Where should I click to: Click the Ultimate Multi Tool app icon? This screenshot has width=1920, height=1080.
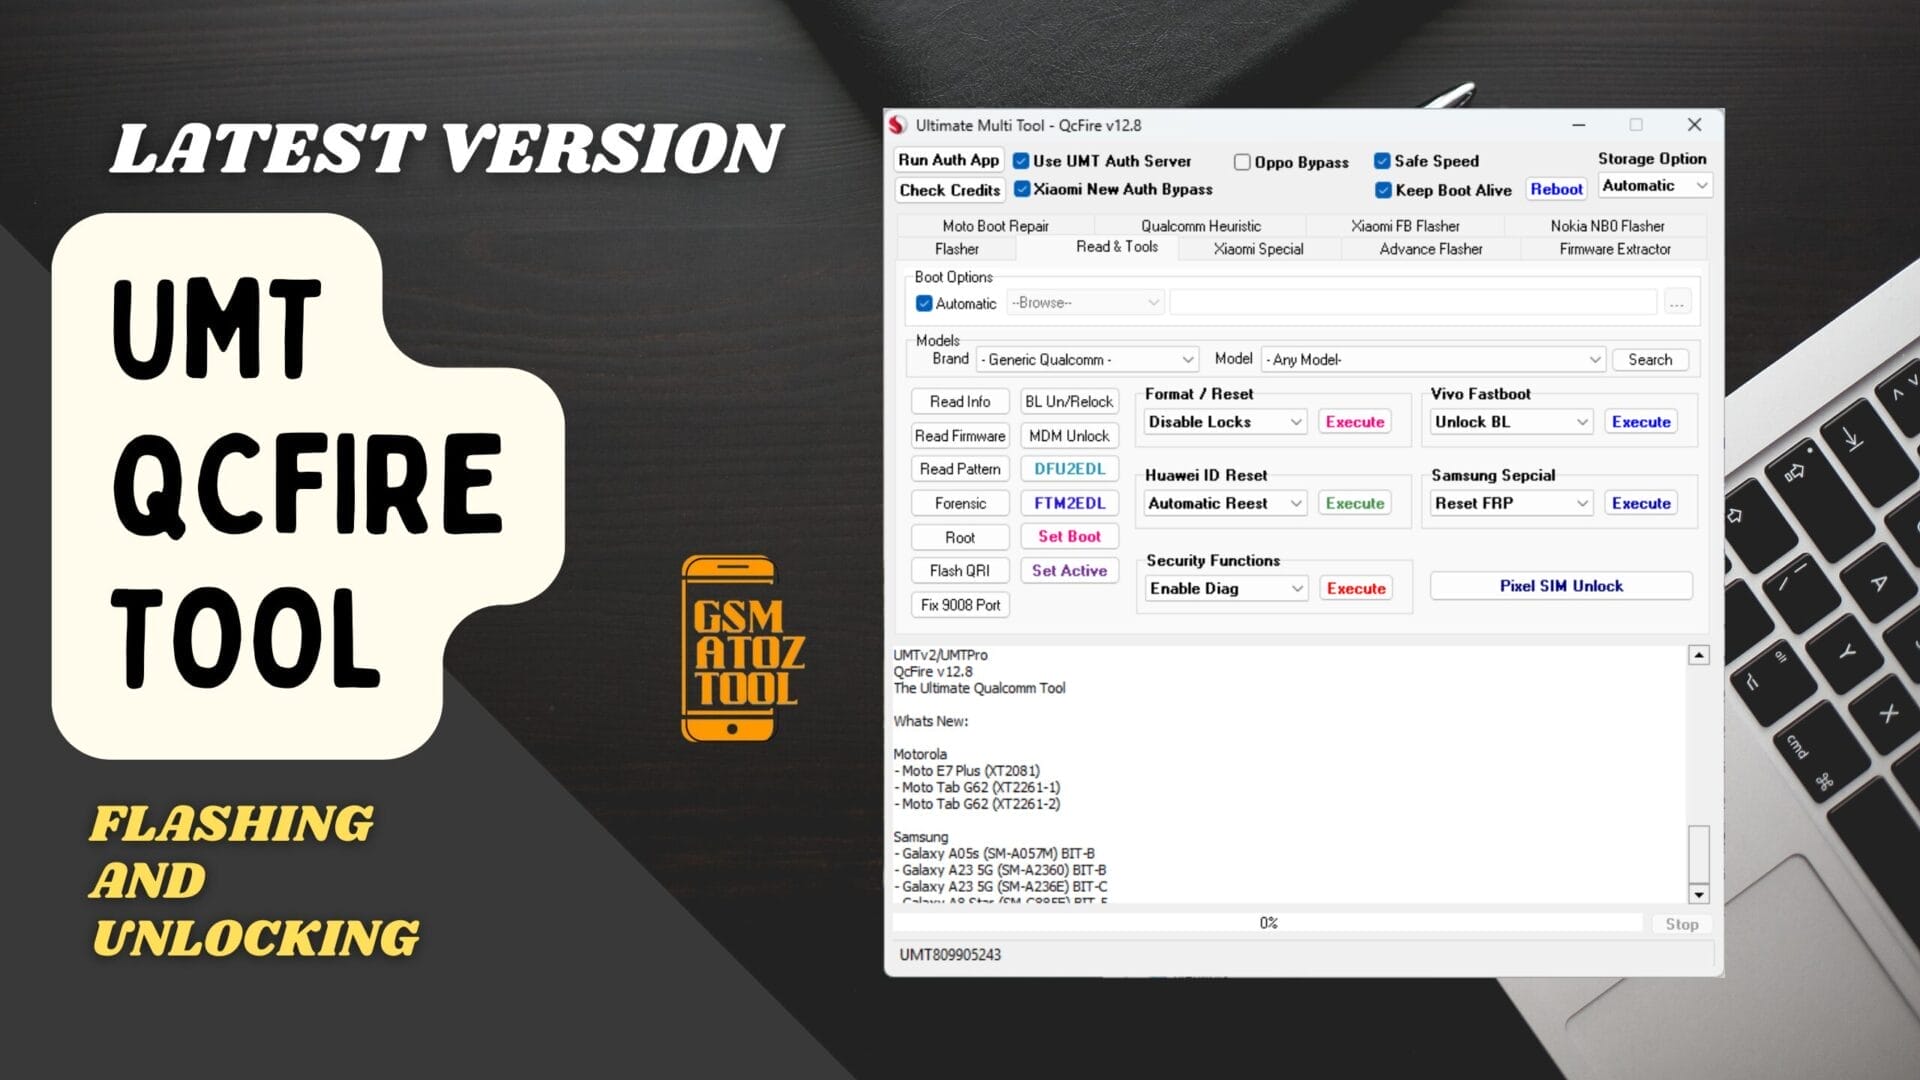(898, 125)
